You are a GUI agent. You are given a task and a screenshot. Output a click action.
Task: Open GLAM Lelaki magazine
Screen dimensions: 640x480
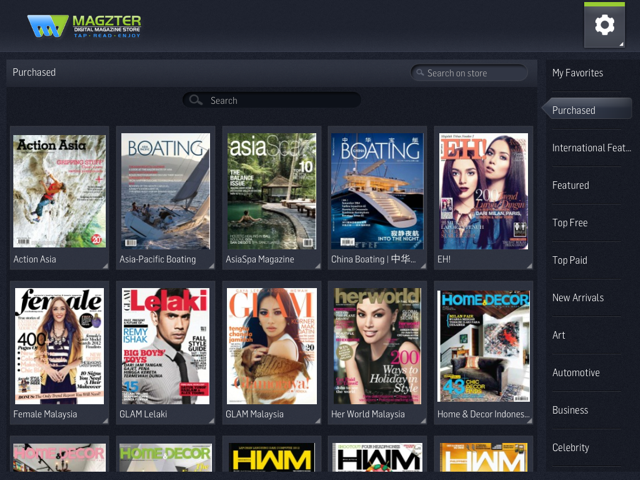pyautogui.click(x=165, y=345)
